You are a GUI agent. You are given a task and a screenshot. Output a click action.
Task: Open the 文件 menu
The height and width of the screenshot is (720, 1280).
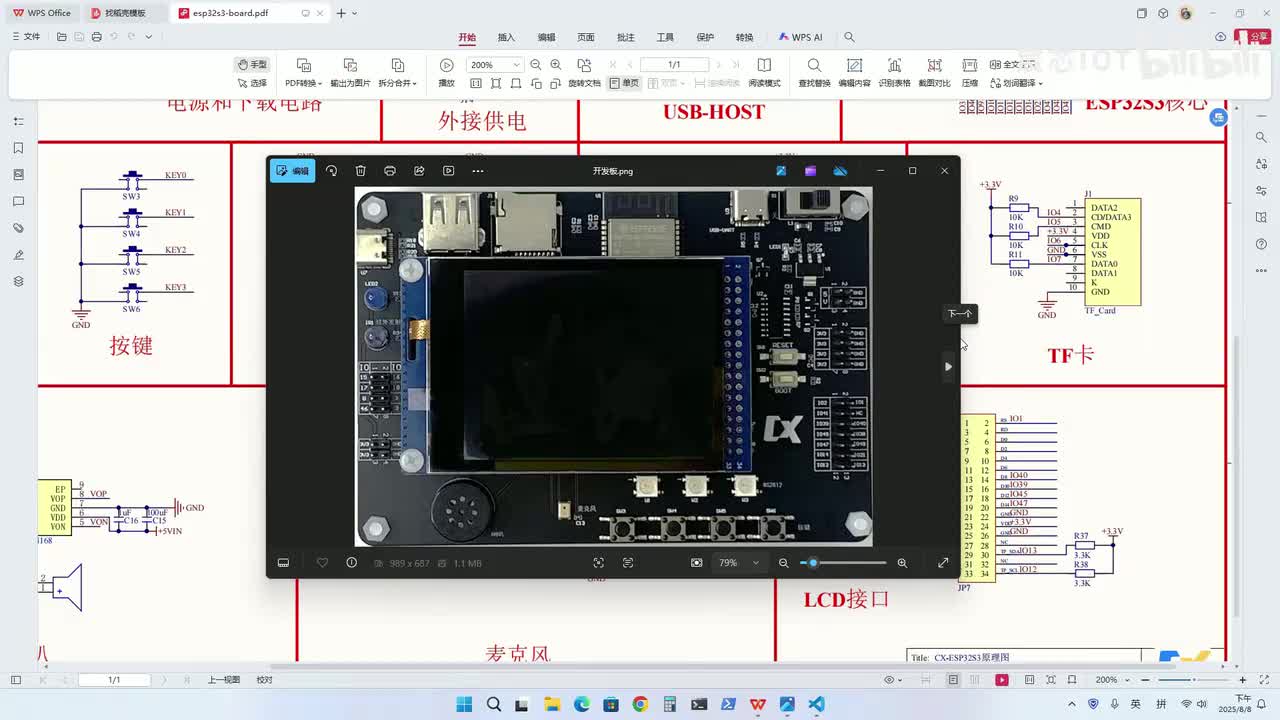click(26, 37)
